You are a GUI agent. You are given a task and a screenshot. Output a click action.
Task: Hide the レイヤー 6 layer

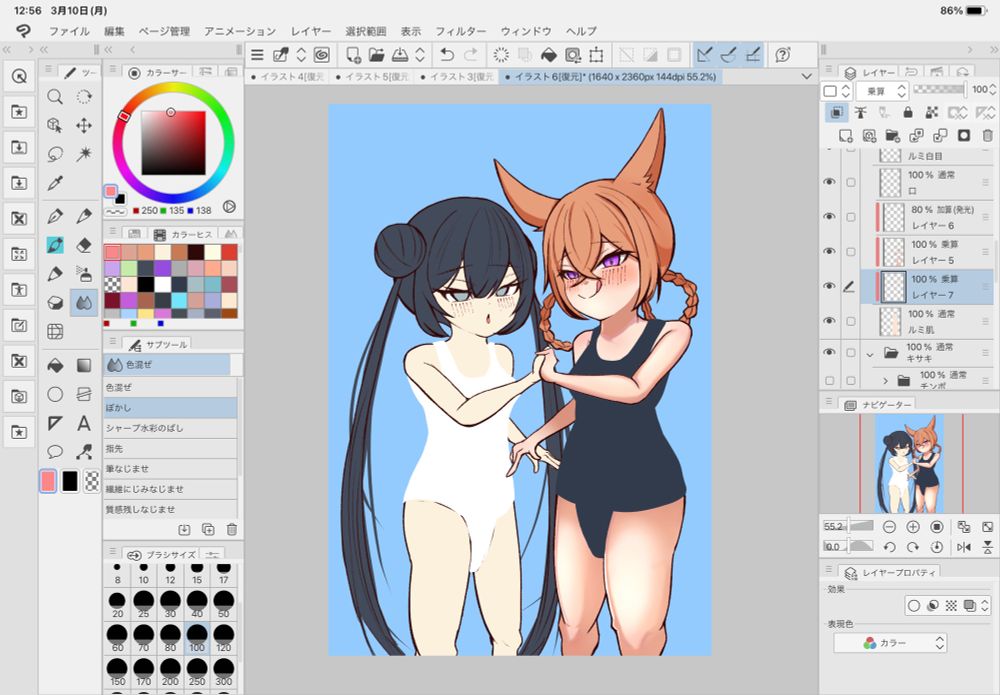click(829, 217)
